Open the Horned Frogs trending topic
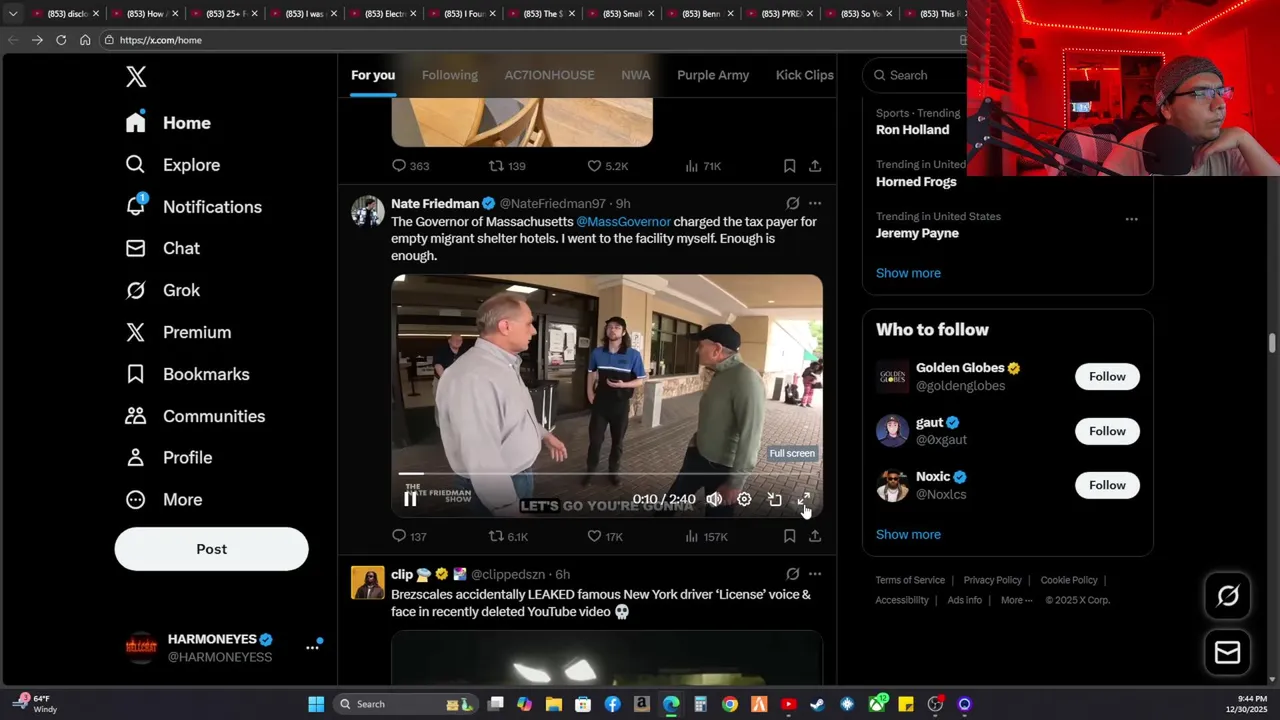 click(x=916, y=182)
